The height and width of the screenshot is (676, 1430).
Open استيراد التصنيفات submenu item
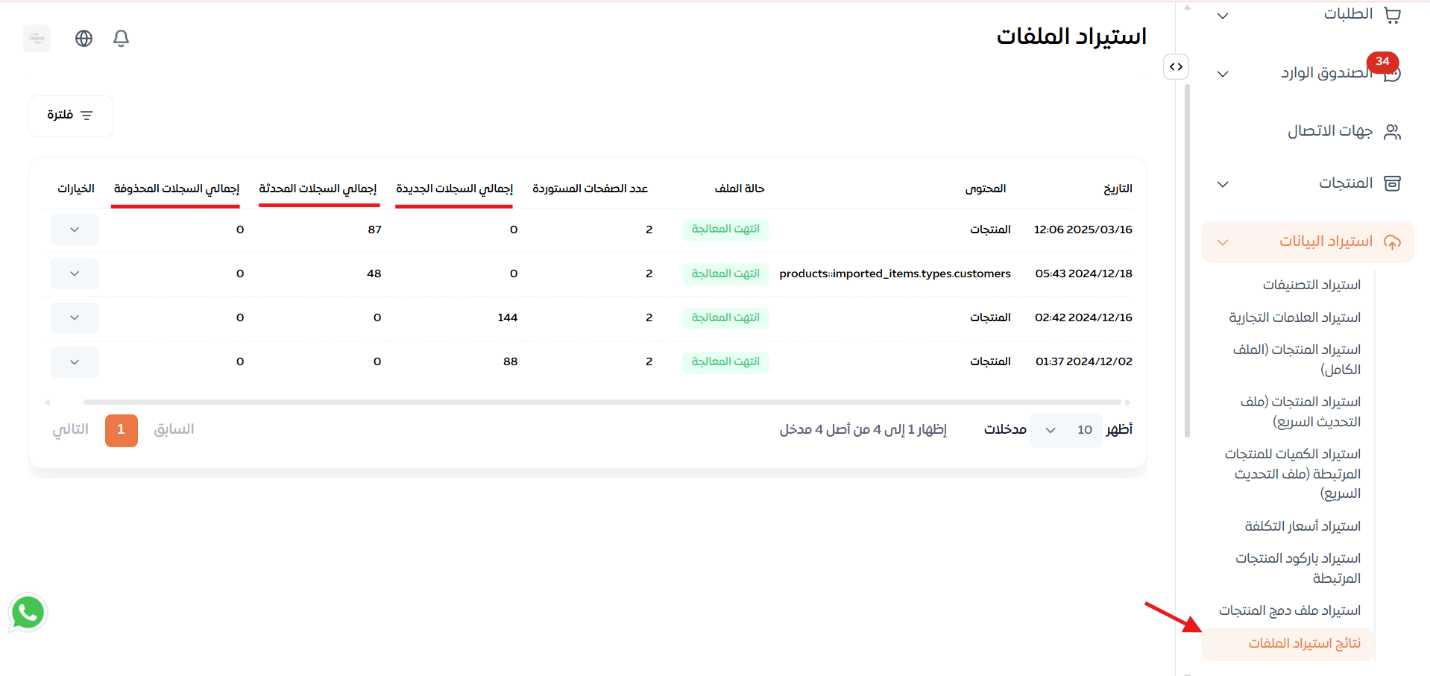click(1311, 285)
